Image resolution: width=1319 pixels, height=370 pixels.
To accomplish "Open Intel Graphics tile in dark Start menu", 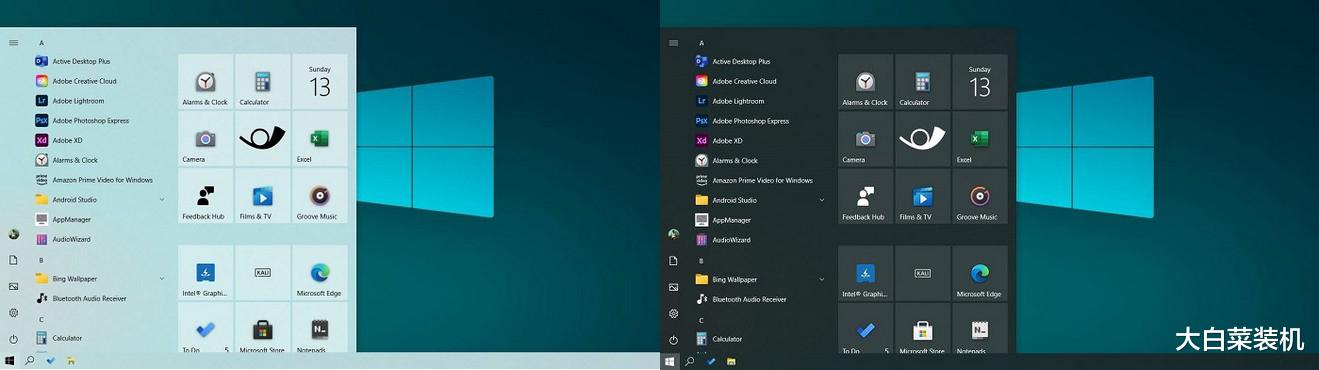I will pos(865,274).
